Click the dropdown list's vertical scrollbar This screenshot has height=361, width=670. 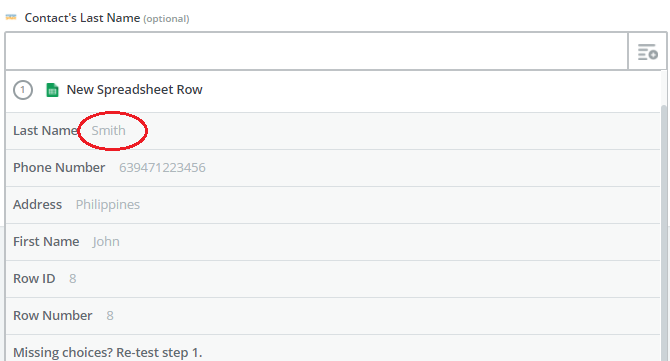[x=664, y=233]
